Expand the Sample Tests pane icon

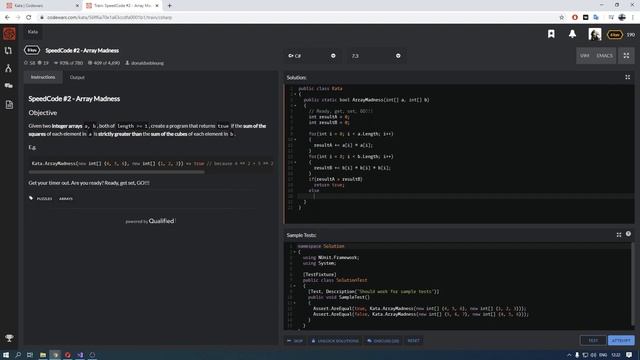(619, 235)
